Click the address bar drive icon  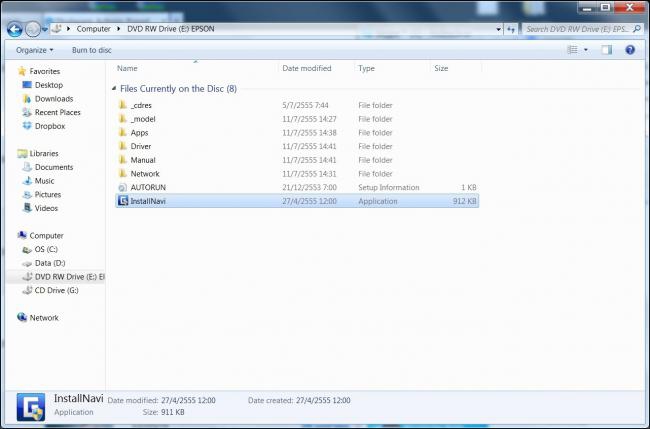coord(56,29)
